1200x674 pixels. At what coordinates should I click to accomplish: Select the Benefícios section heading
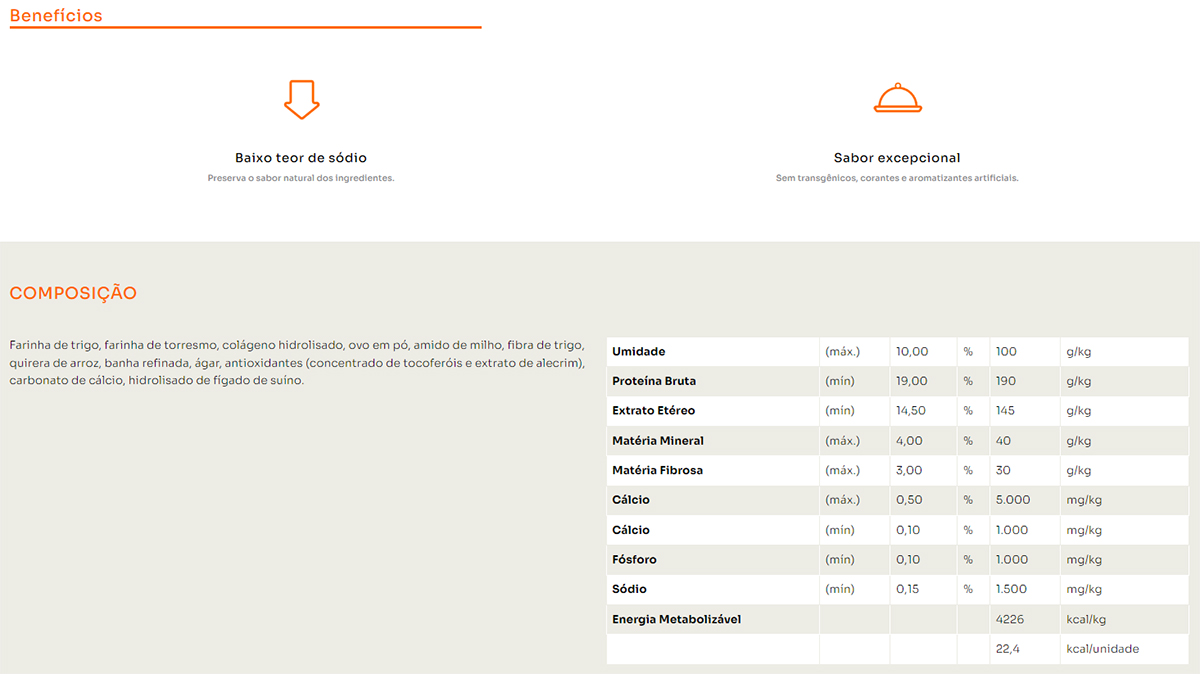coord(56,15)
